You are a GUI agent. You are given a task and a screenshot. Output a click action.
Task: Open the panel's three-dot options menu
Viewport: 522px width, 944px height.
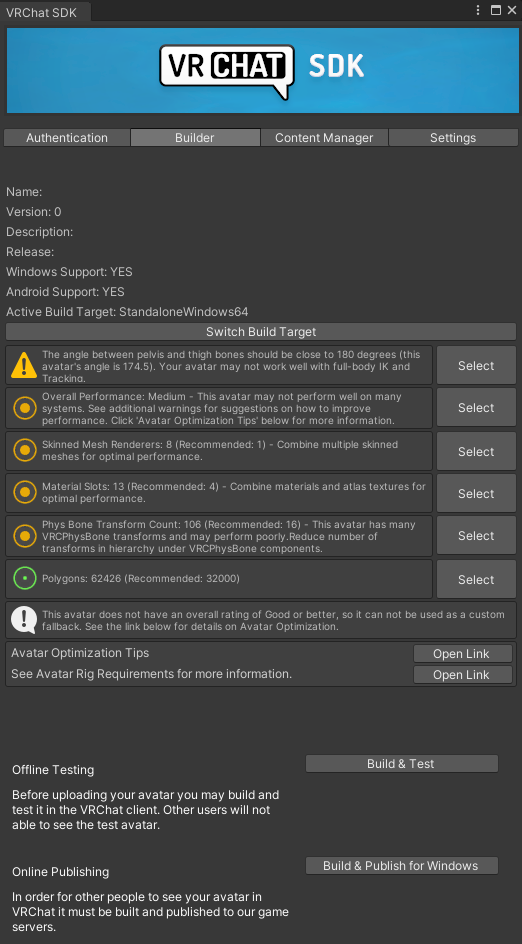[x=478, y=10]
